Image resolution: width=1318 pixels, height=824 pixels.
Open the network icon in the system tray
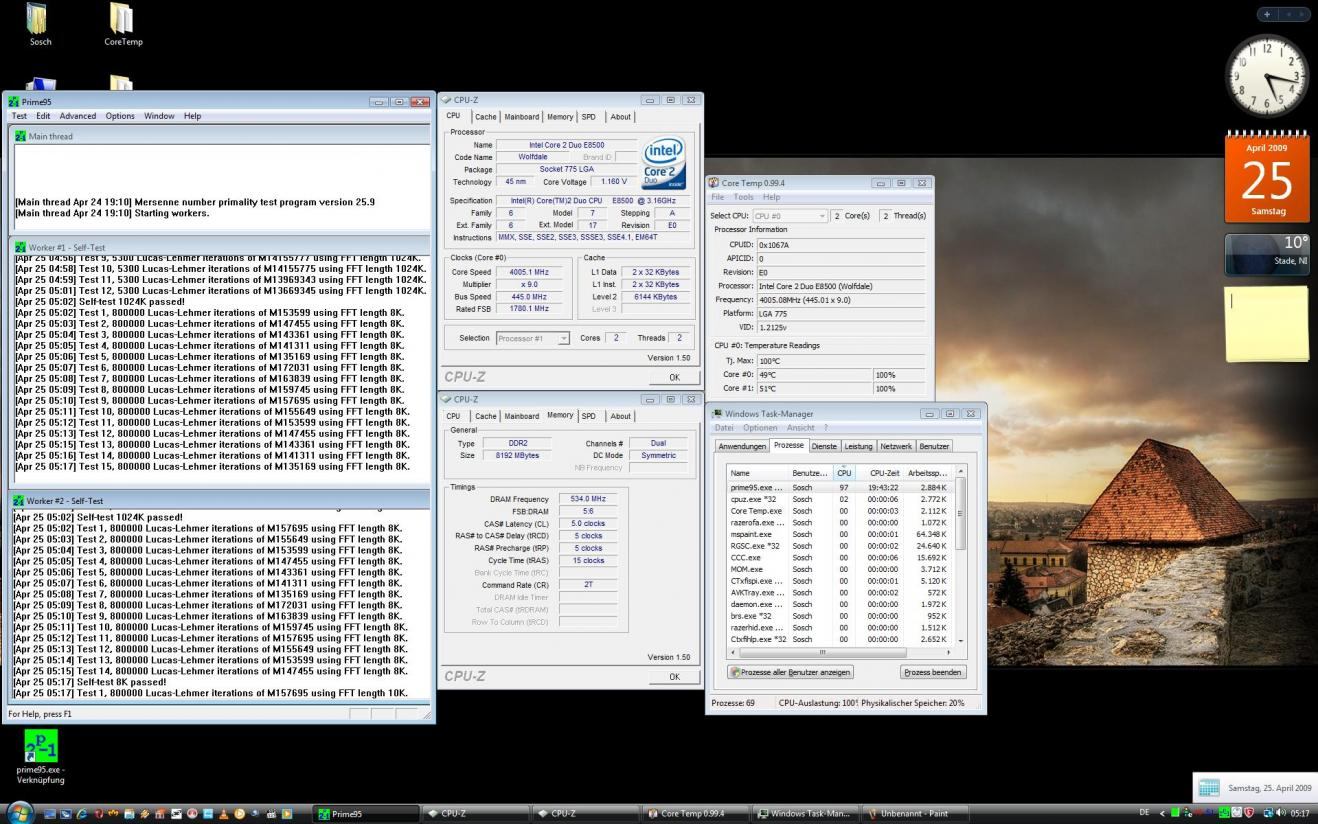1268,812
